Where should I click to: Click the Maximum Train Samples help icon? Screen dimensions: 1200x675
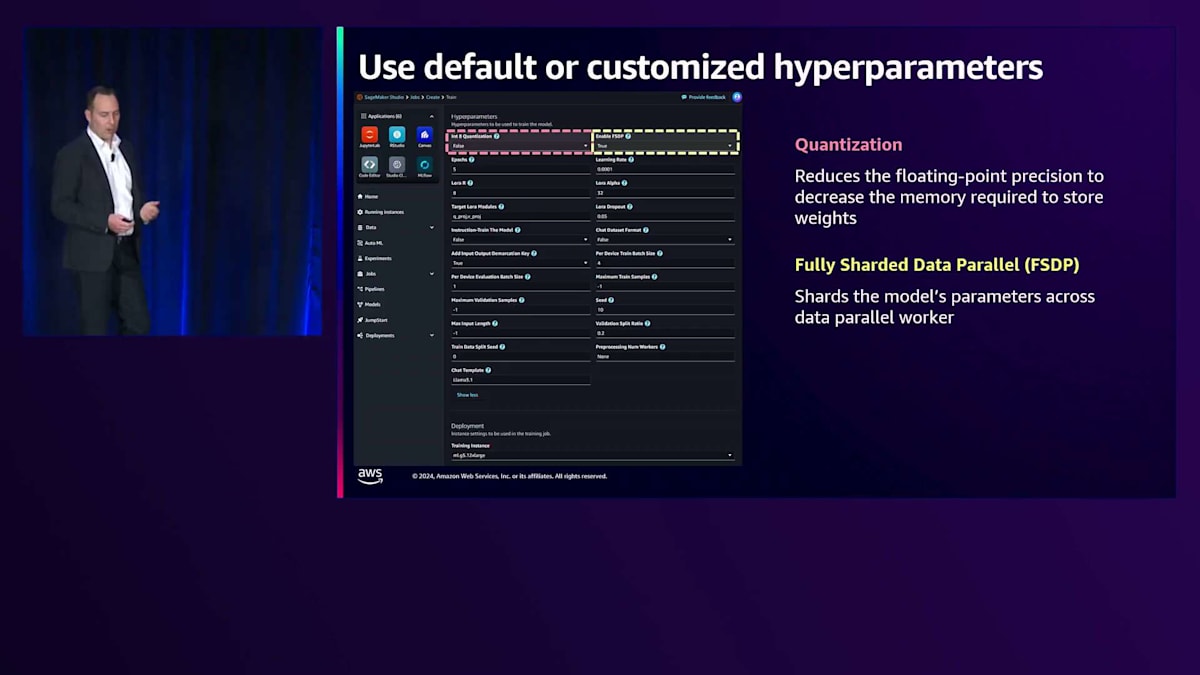pyautogui.click(x=655, y=276)
